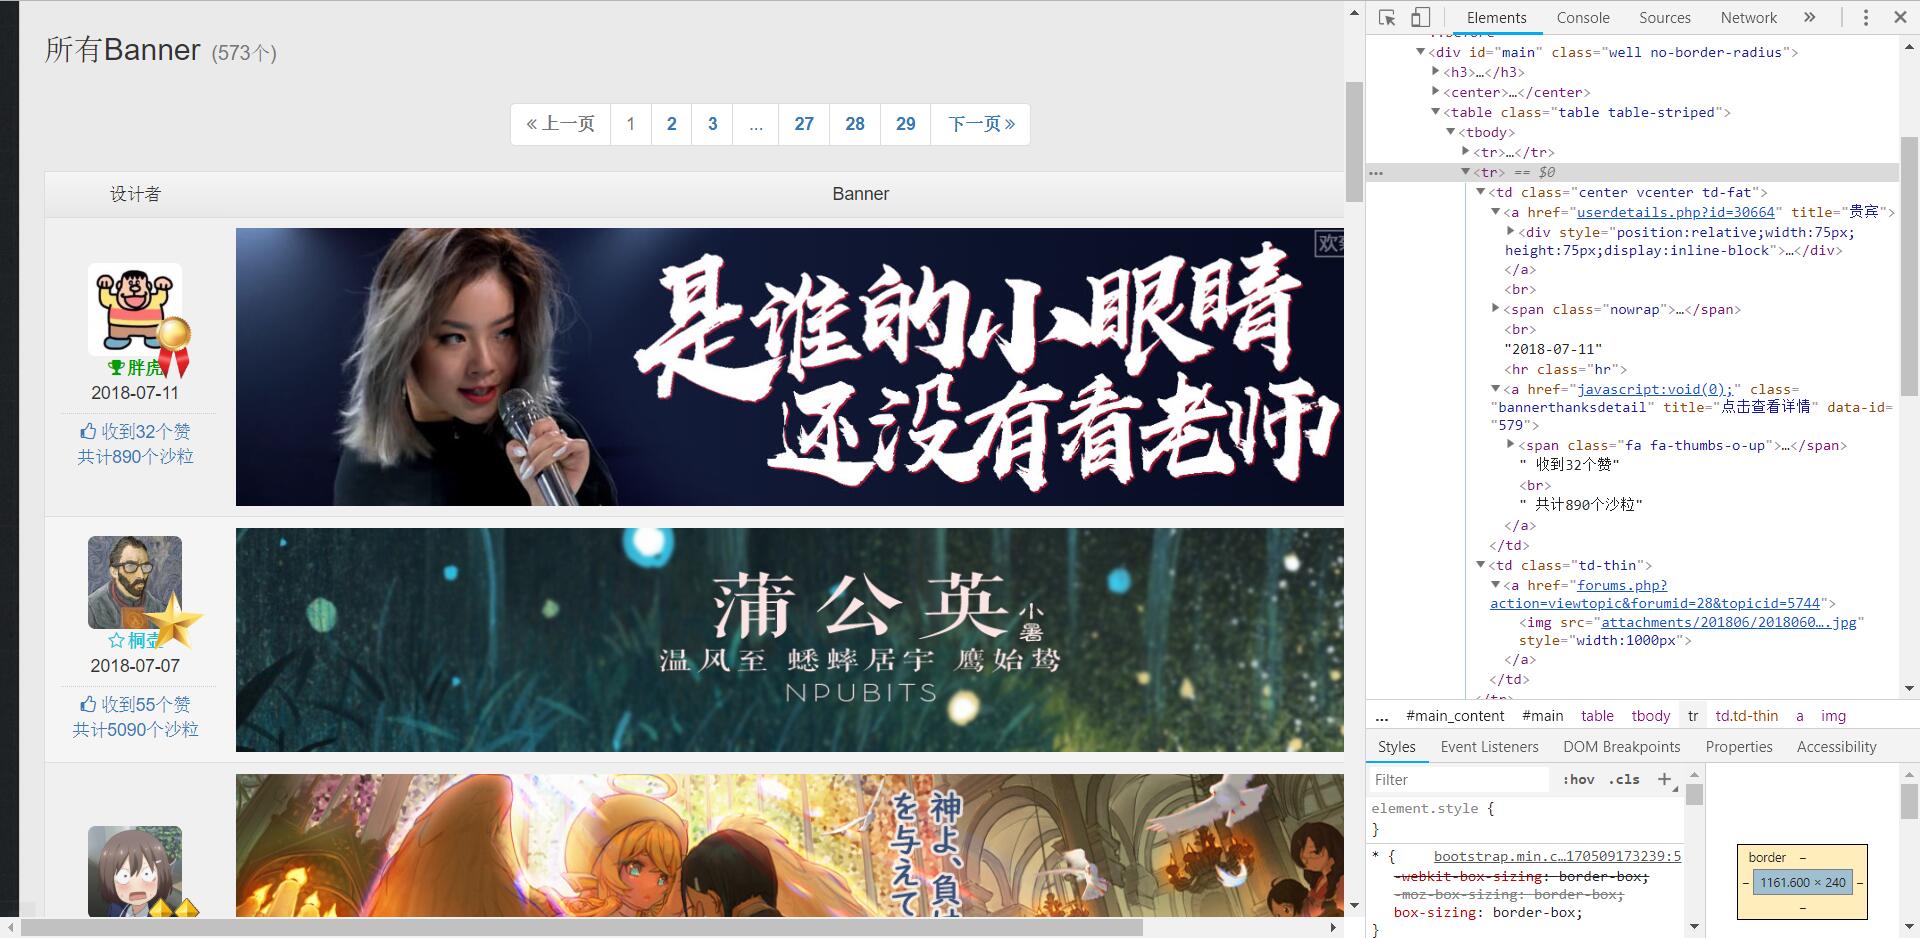Follow the userdetails.php?id=30664 link in DOM

click(1675, 212)
